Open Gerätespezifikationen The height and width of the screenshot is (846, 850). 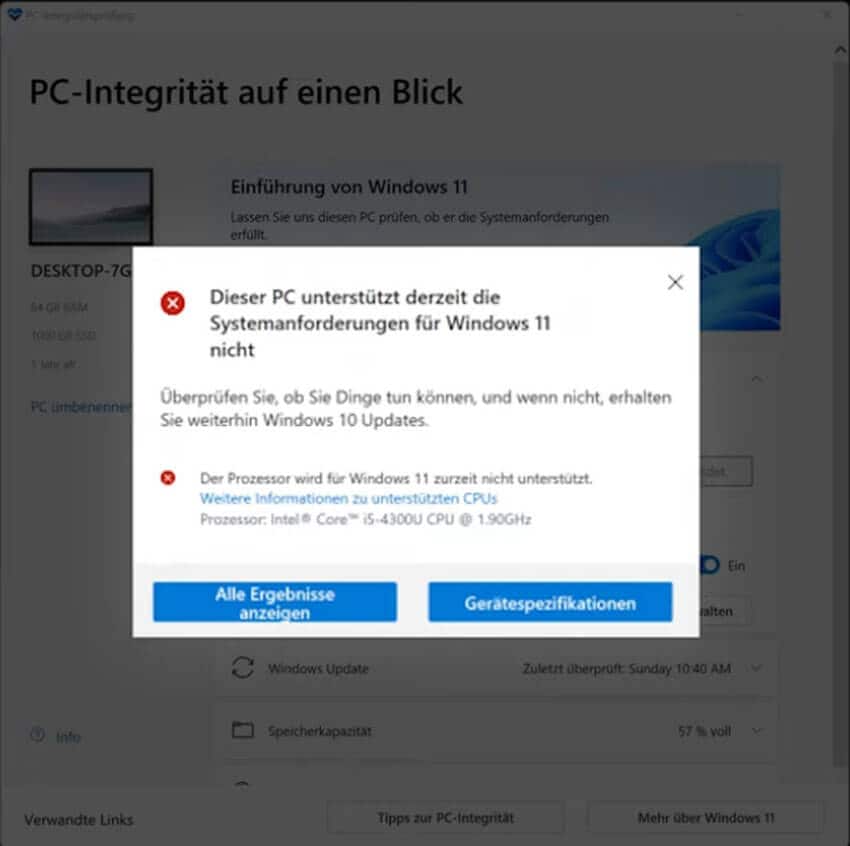pos(550,602)
